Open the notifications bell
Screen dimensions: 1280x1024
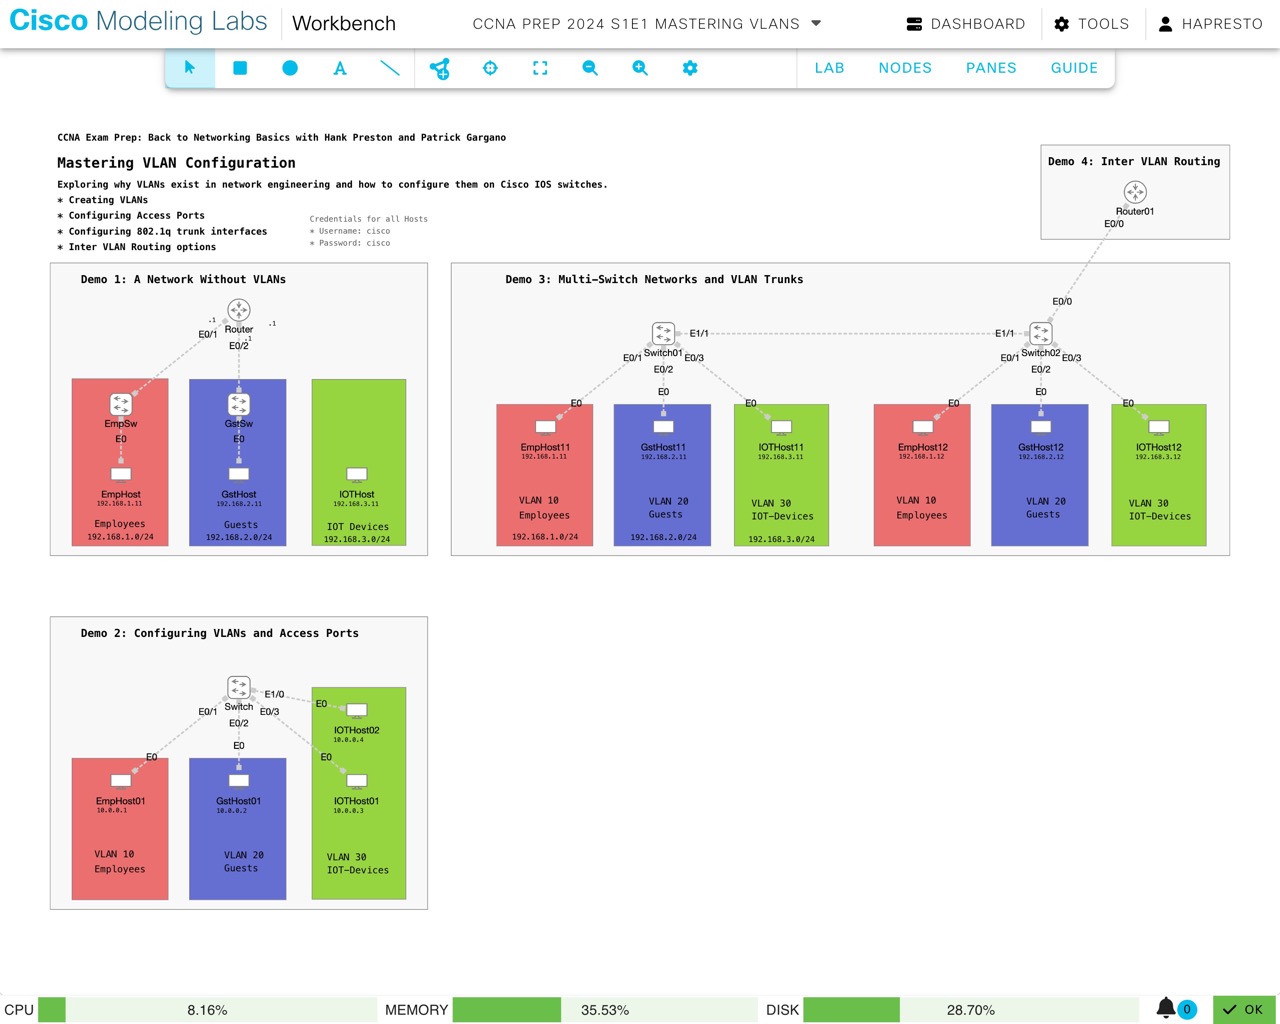coord(1166,1008)
